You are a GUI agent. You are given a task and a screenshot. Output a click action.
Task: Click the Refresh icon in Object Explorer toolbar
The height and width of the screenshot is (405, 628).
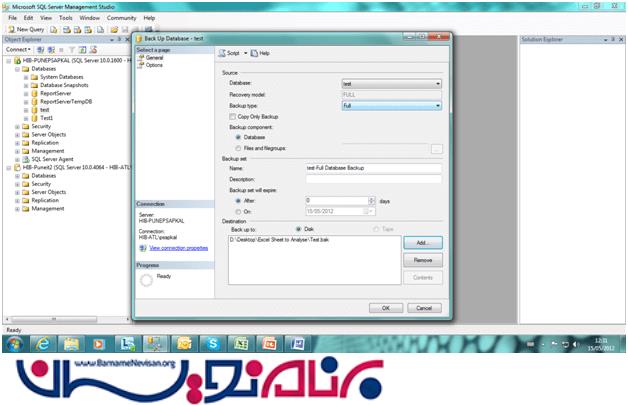coord(83,50)
